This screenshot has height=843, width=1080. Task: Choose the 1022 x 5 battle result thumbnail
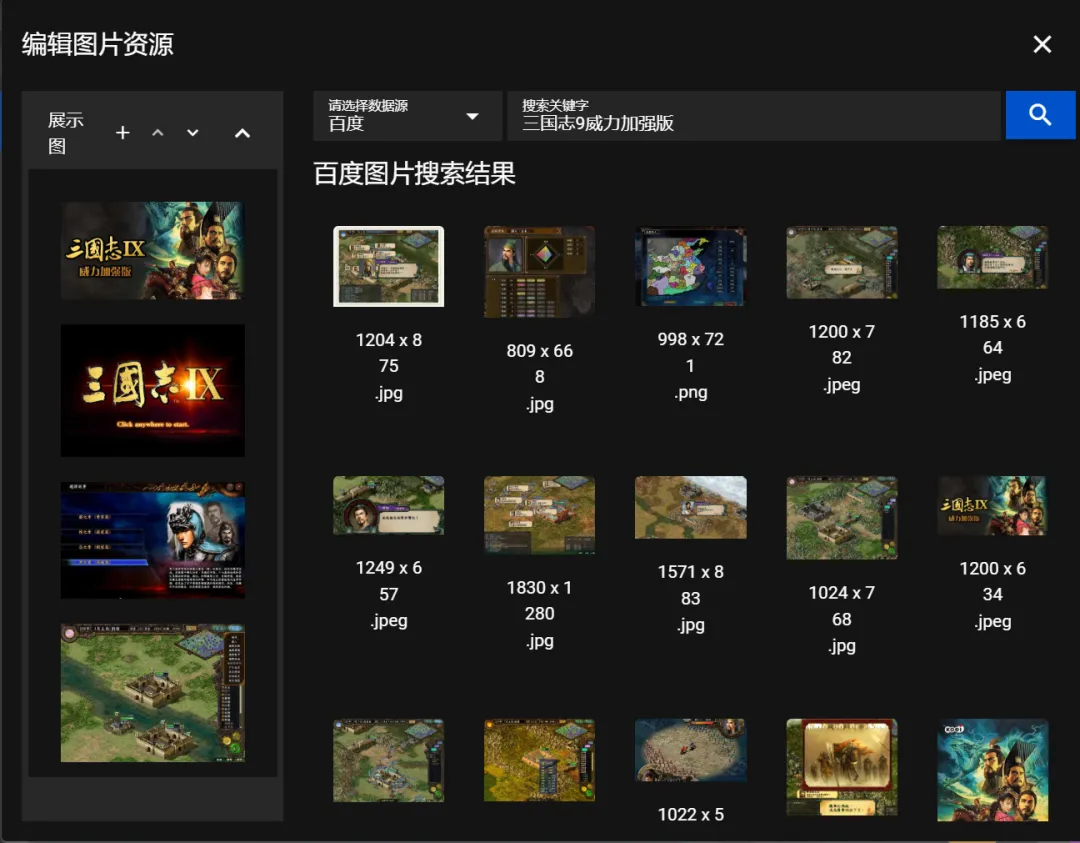690,750
